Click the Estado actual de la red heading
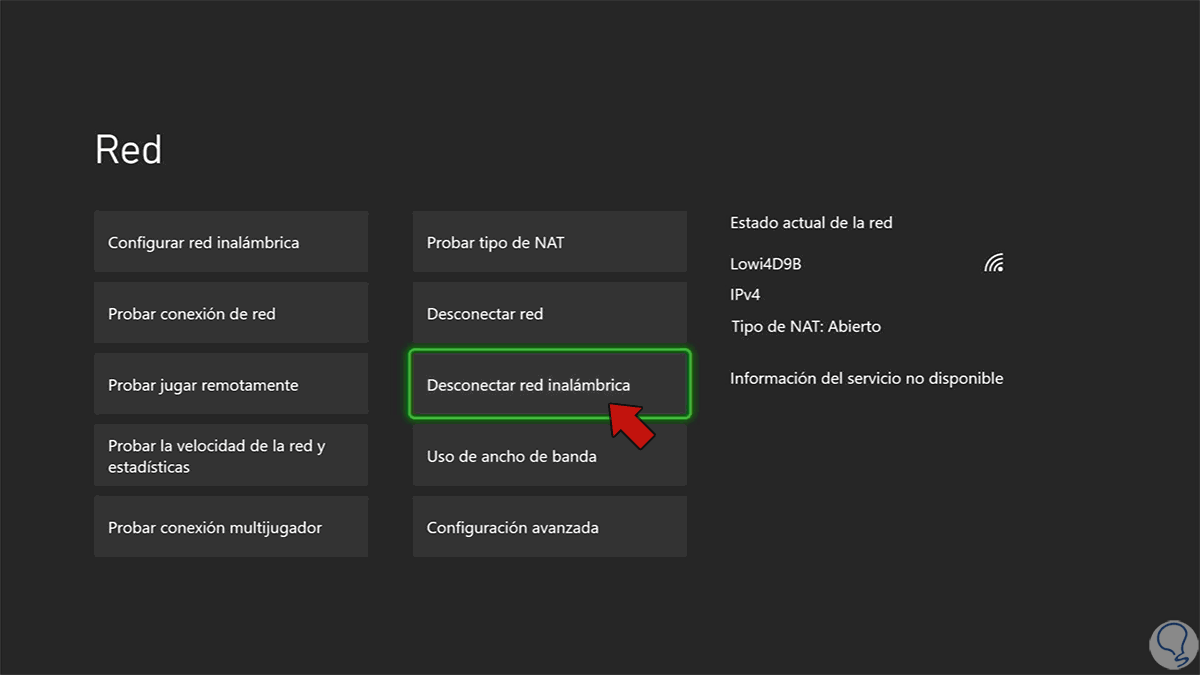 click(x=811, y=223)
